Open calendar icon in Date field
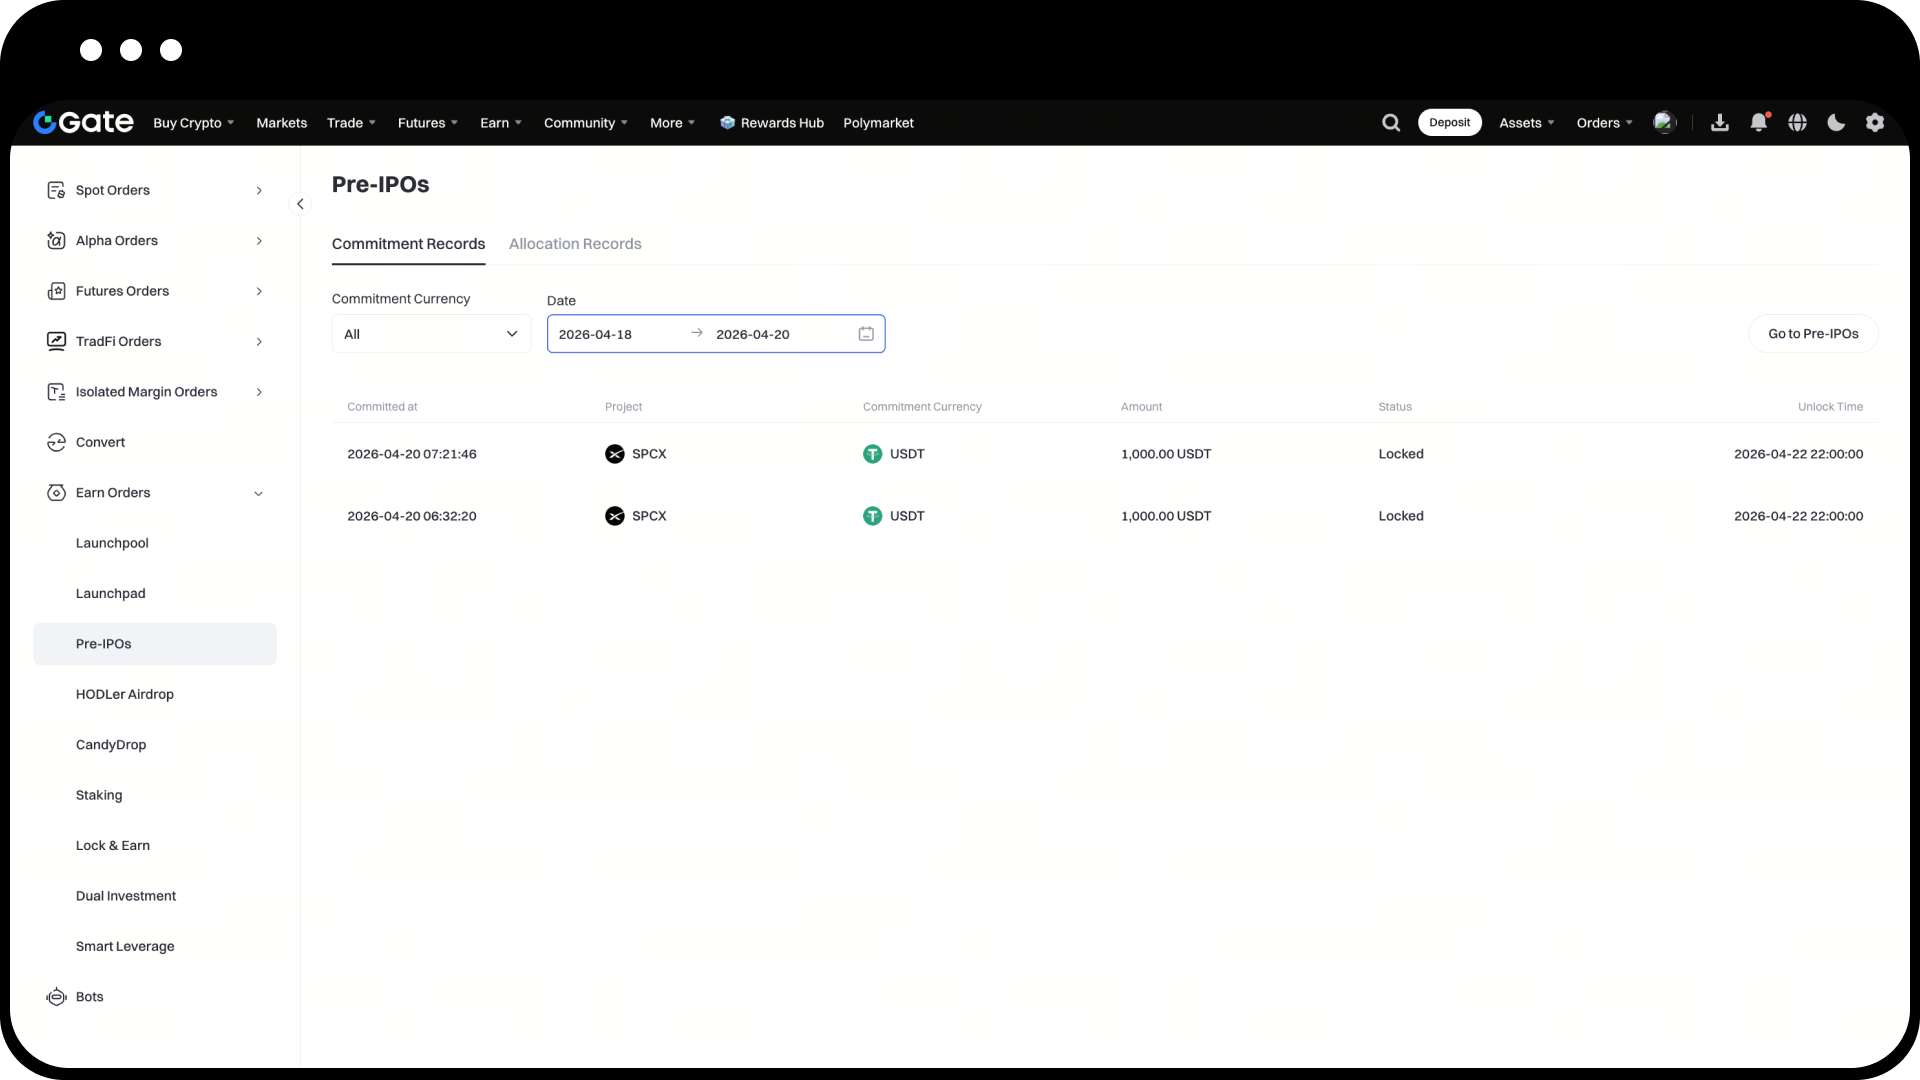This screenshot has height=1080, width=1920. click(866, 334)
